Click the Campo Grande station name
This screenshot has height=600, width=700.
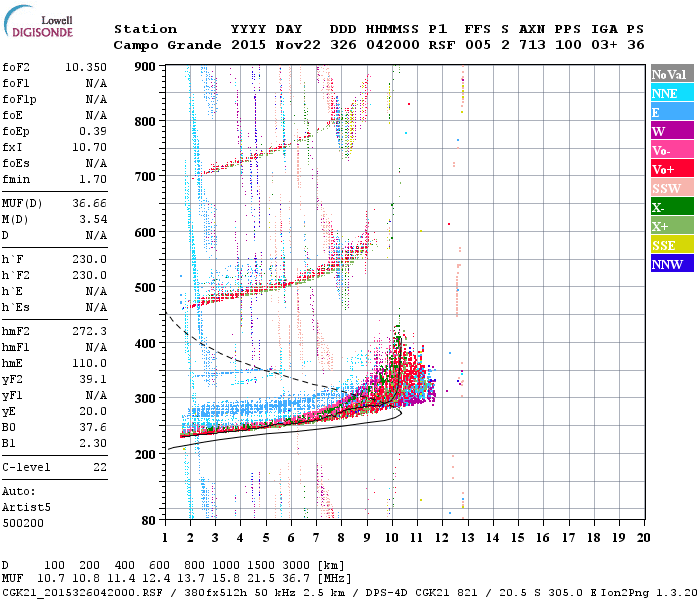tap(167, 45)
